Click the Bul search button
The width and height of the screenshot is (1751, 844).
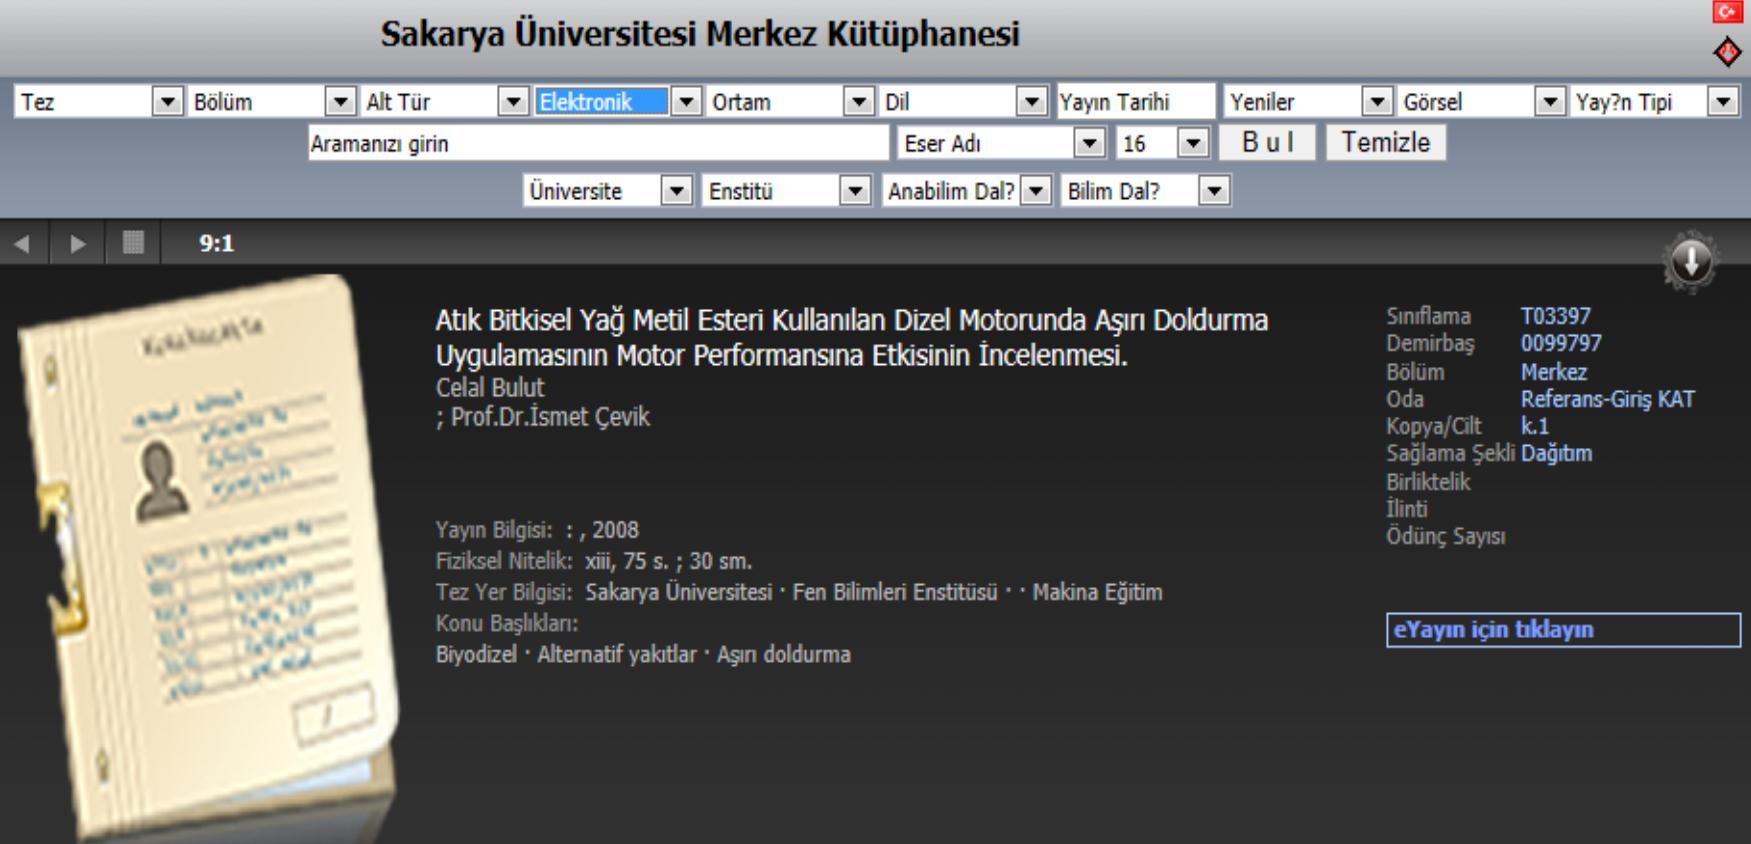point(1267,142)
